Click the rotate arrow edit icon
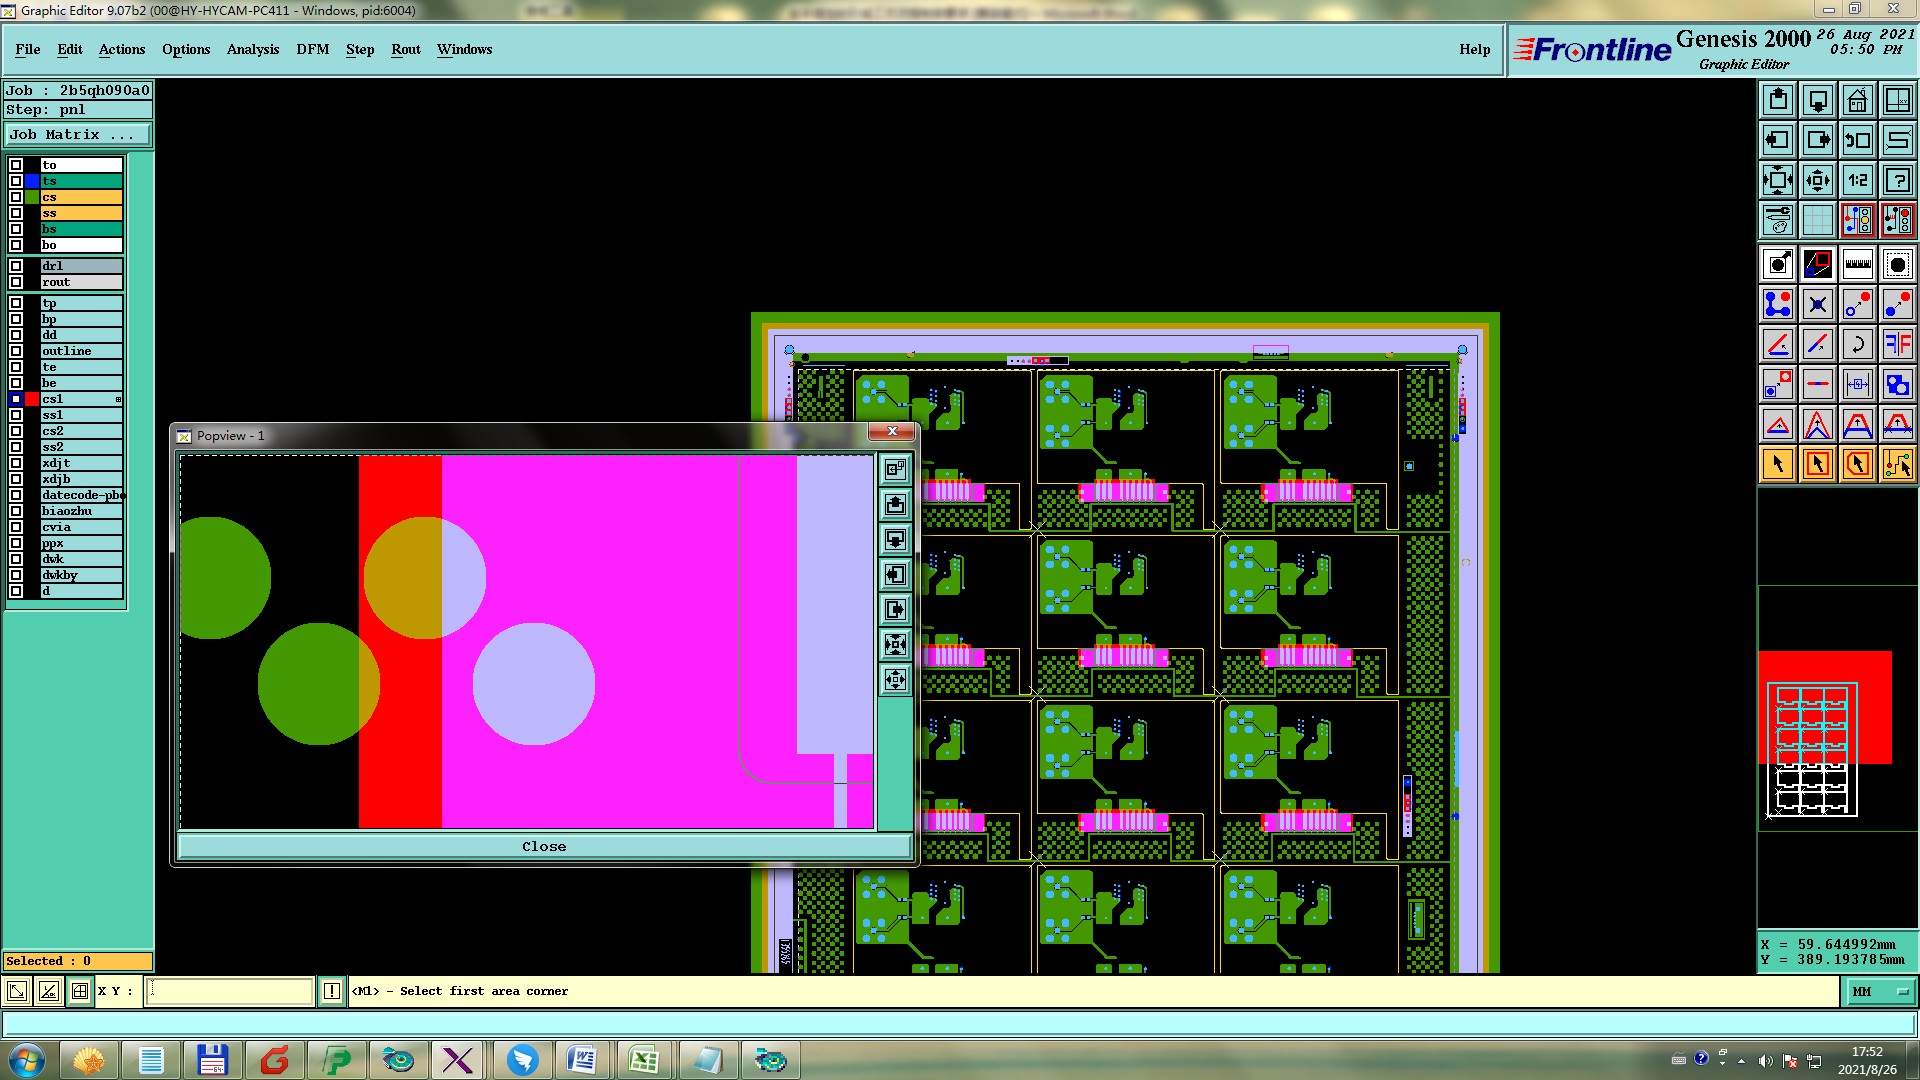This screenshot has width=1920, height=1080. coord(1857,344)
